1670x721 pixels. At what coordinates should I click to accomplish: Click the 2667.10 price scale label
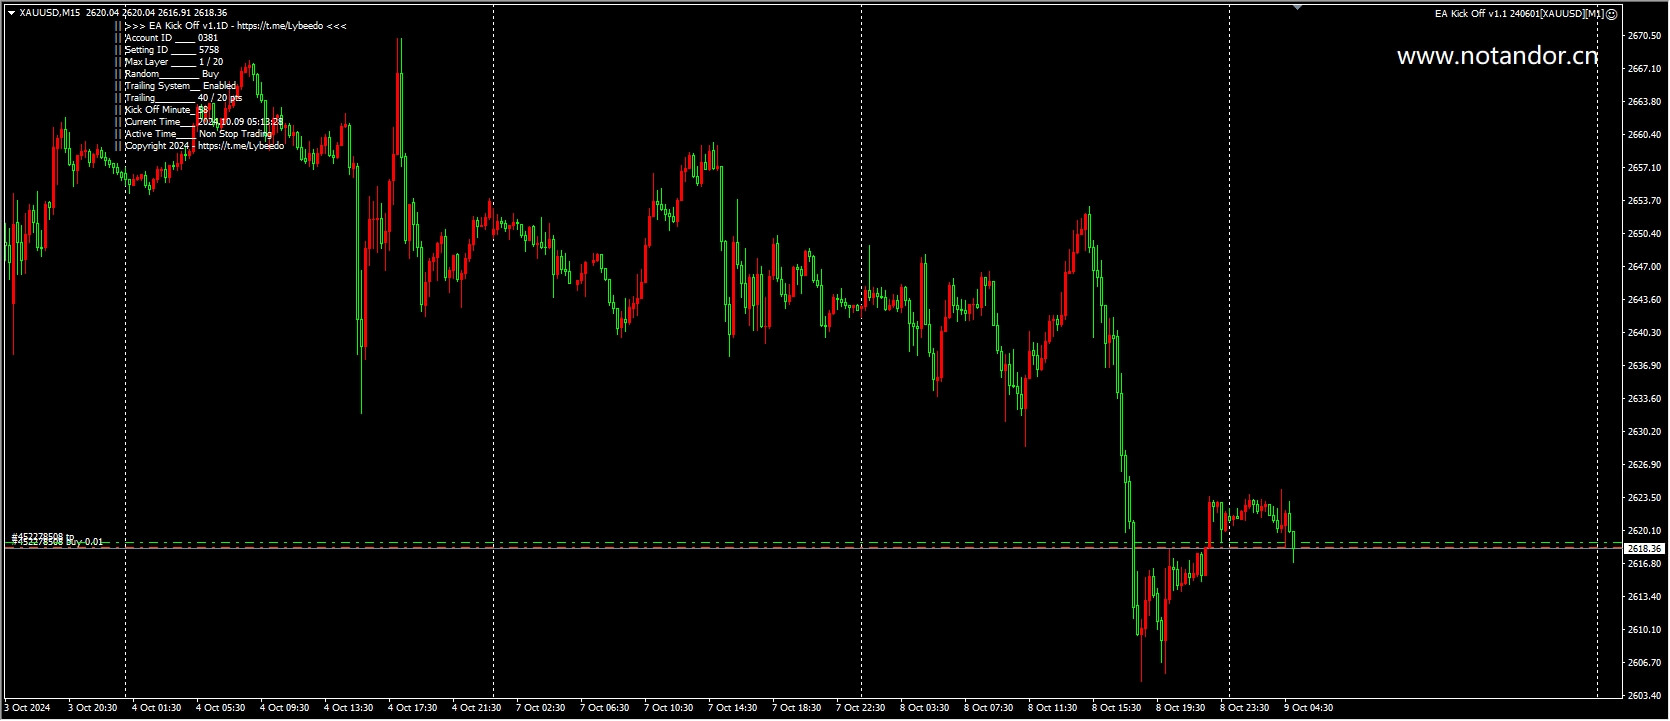point(1644,69)
